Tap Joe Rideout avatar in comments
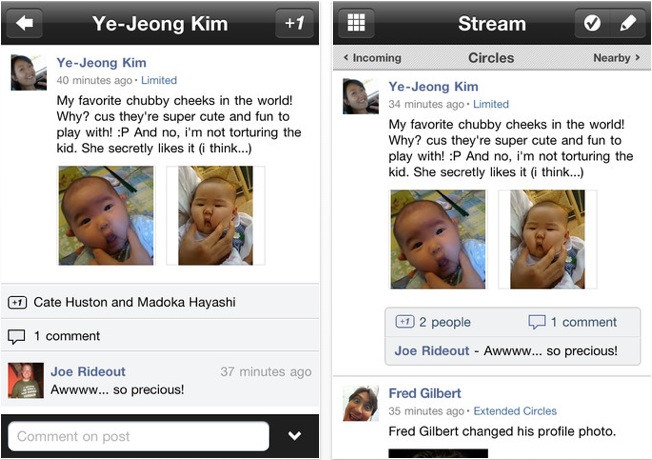The height and width of the screenshot is (460, 652). click(x=26, y=380)
